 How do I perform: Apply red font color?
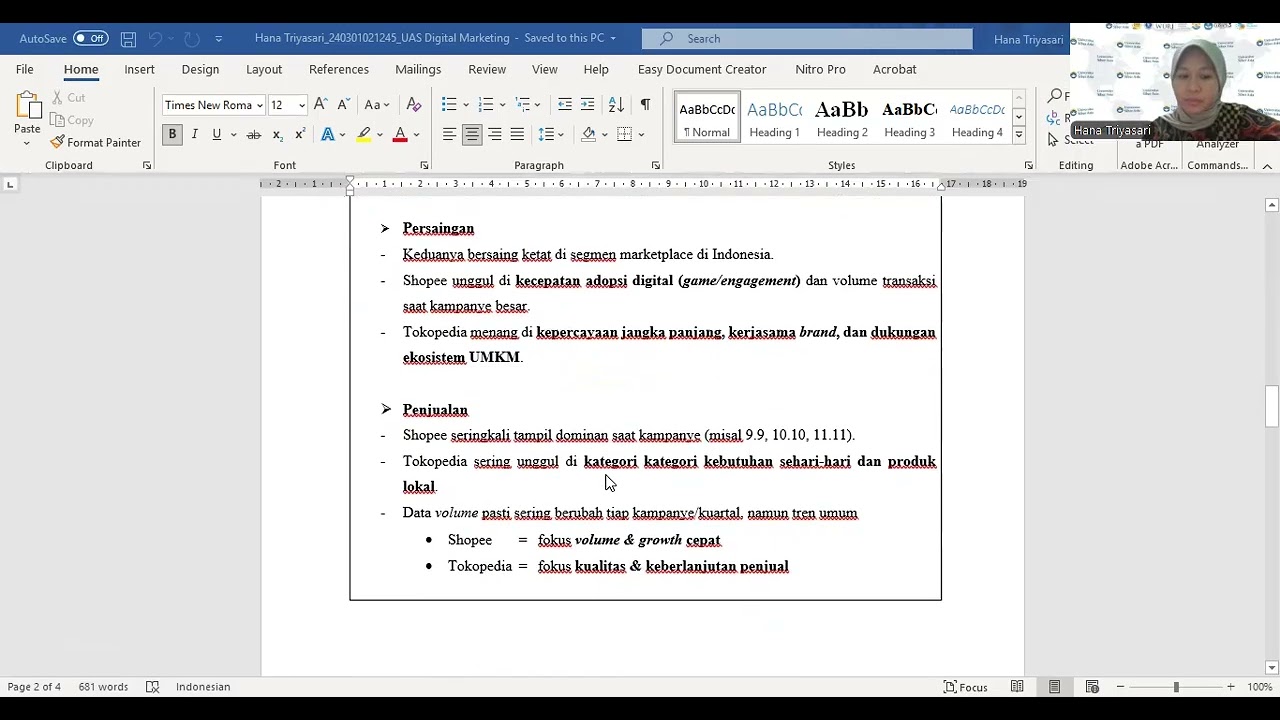click(400, 134)
